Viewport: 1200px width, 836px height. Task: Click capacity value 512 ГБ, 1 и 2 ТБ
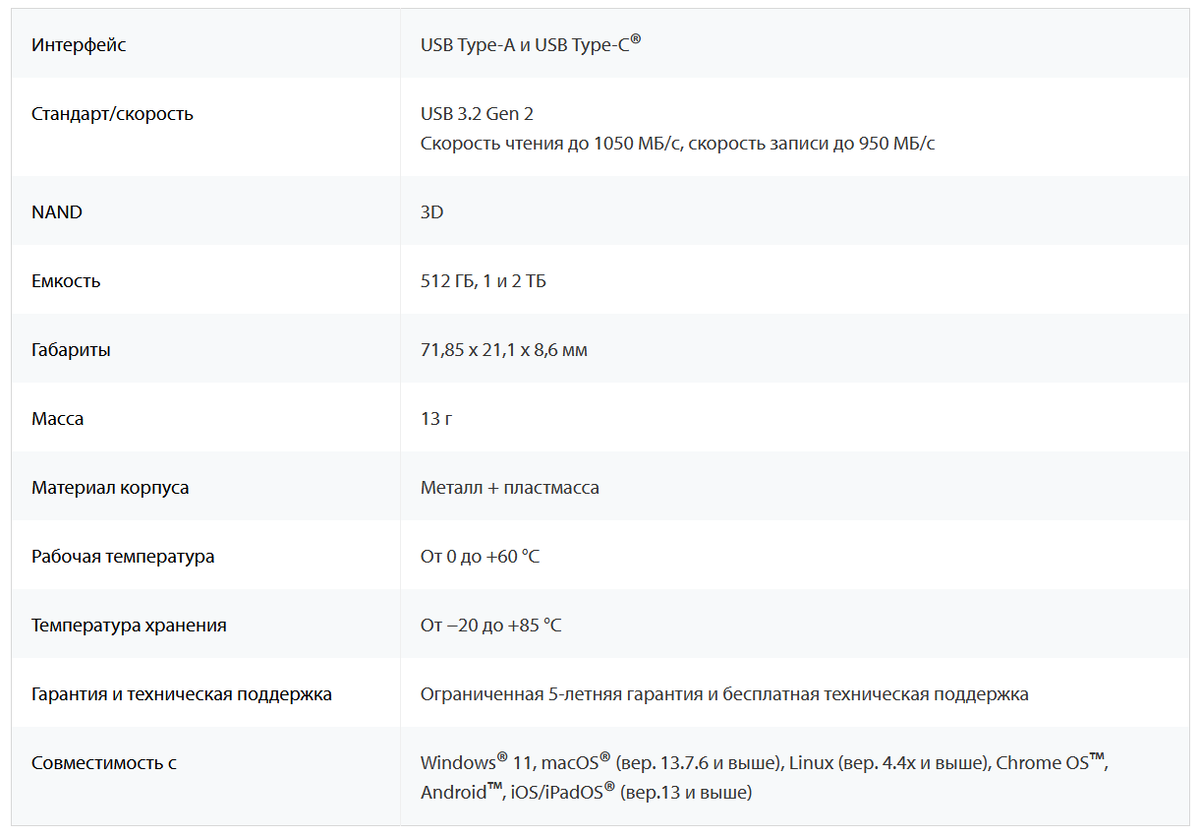point(484,281)
